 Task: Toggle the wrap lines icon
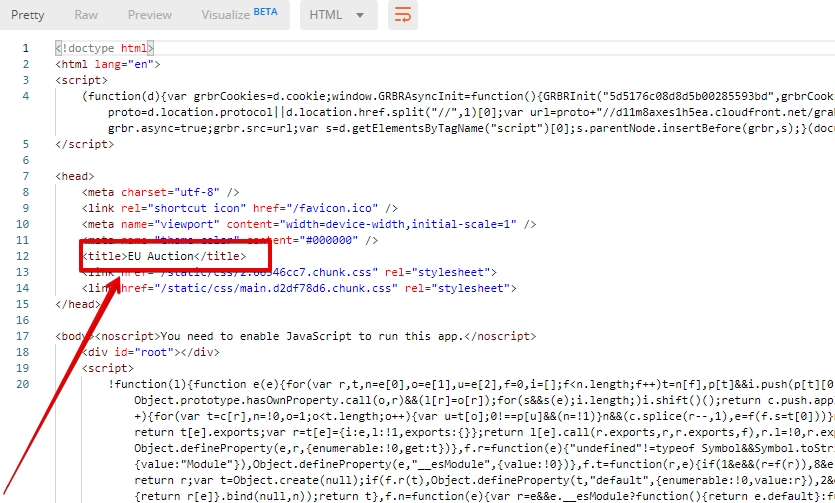pos(403,15)
